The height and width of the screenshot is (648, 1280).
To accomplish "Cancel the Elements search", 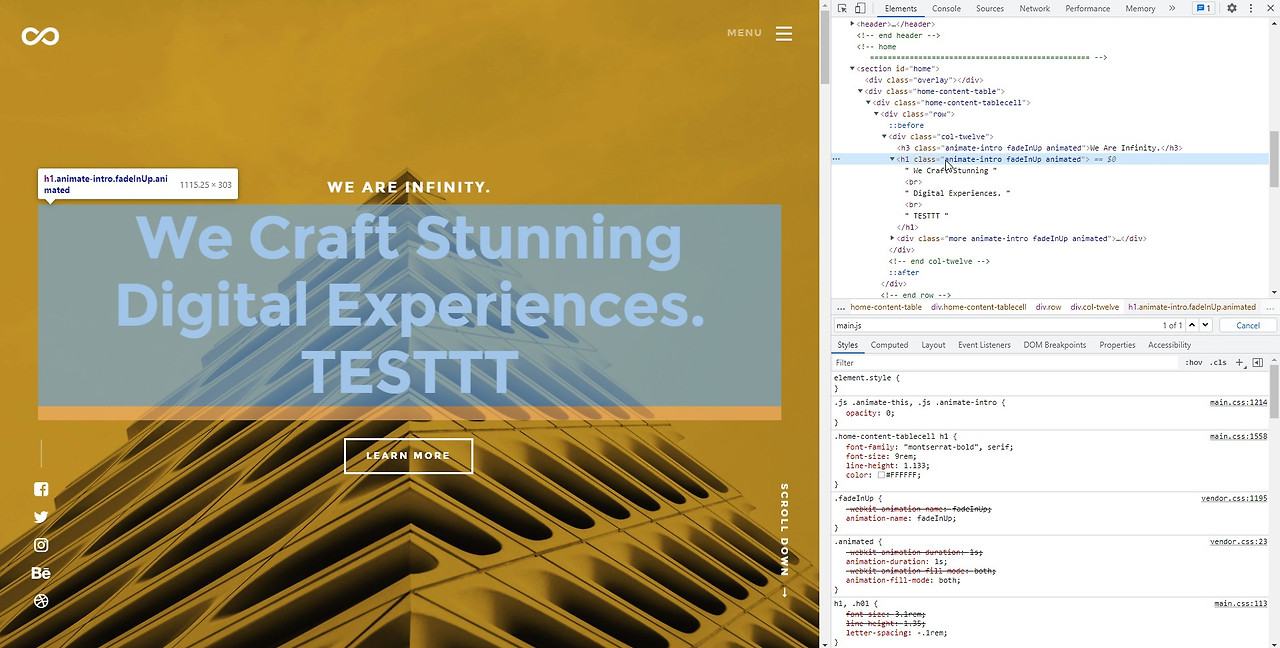I will pyautogui.click(x=1248, y=325).
